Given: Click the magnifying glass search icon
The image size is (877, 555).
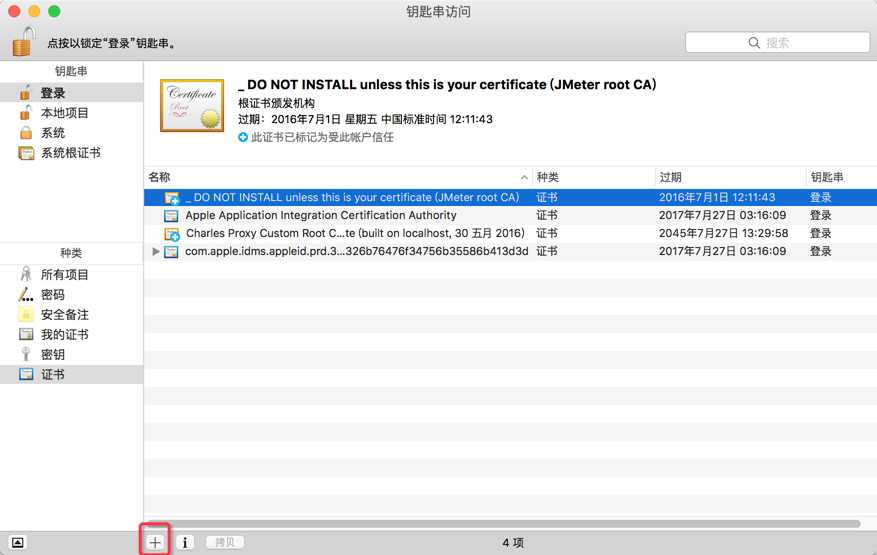Looking at the screenshot, I should point(754,43).
